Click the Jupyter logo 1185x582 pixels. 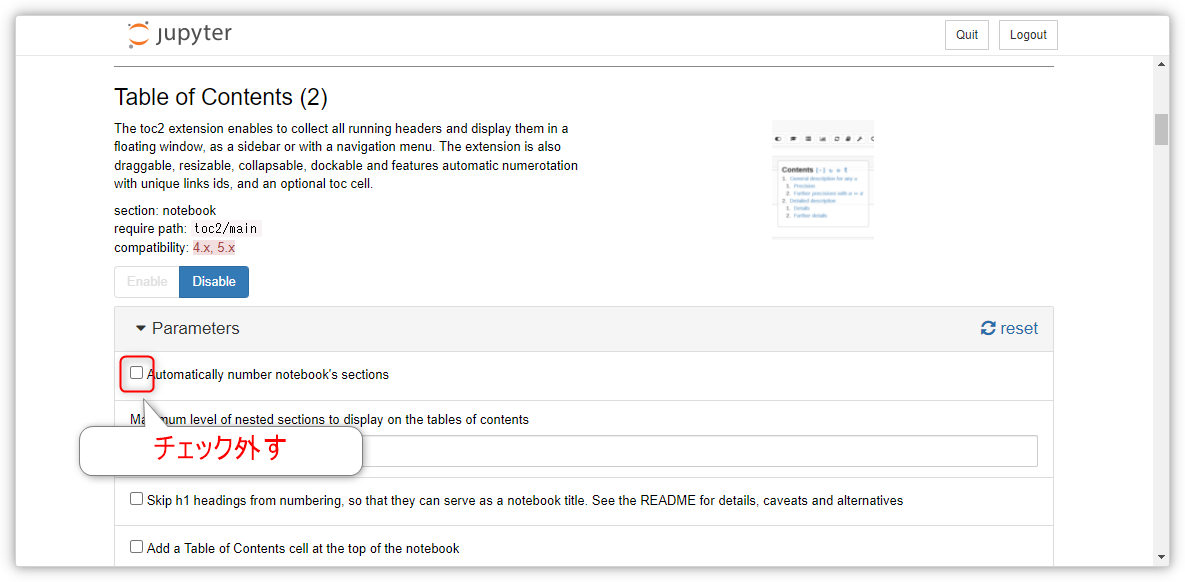[x=180, y=35]
